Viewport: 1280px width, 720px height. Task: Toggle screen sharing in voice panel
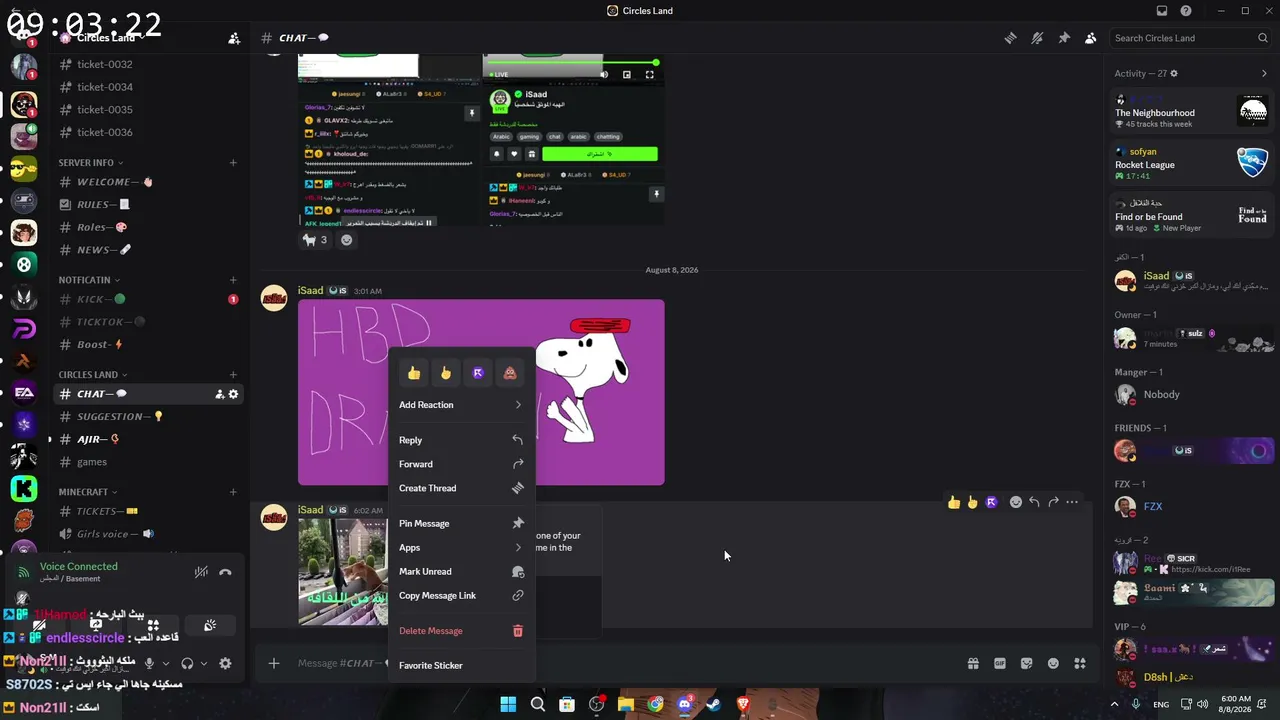[96, 625]
